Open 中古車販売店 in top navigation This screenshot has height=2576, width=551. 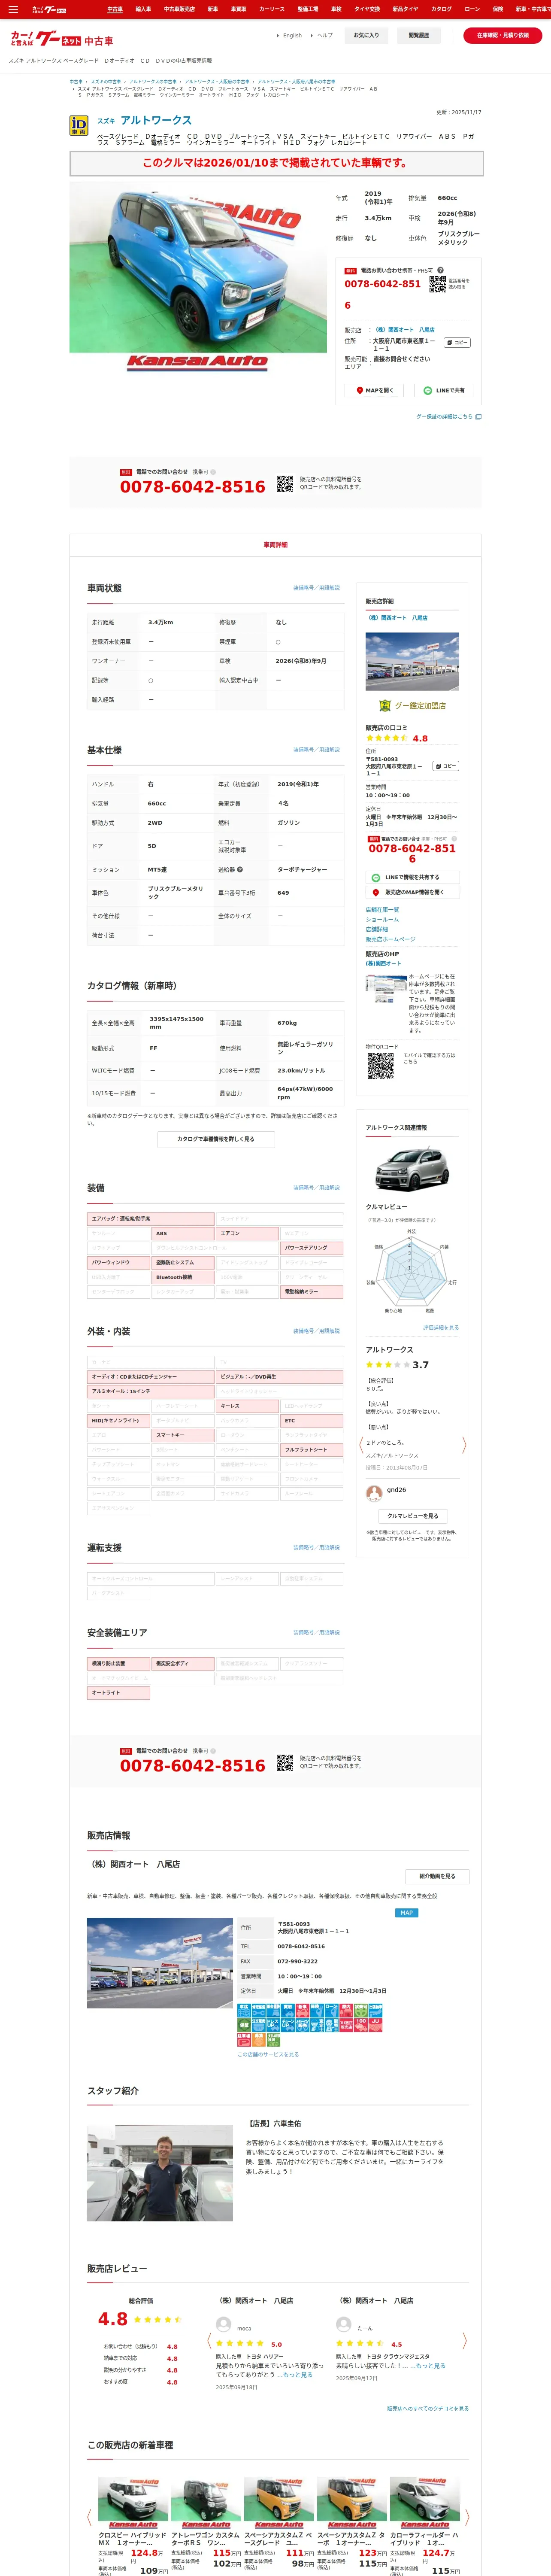click(179, 9)
